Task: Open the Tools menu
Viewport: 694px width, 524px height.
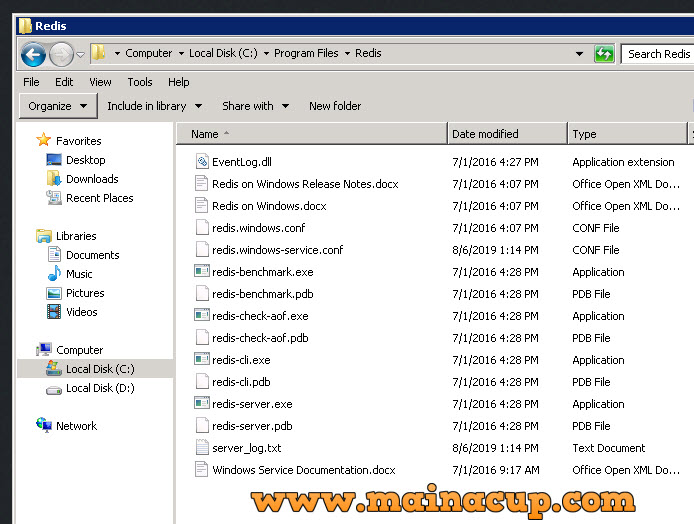Action: coord(140,82)
